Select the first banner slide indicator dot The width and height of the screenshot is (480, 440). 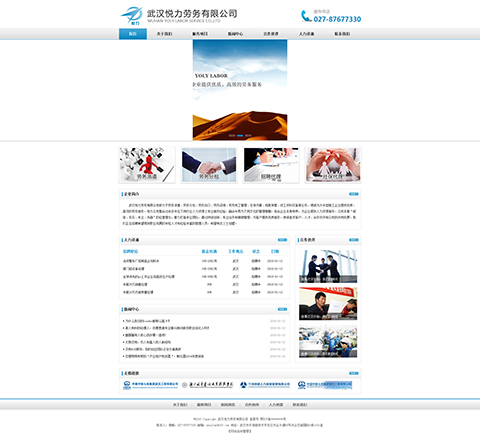pyautogui.click(x=232, y=136)
